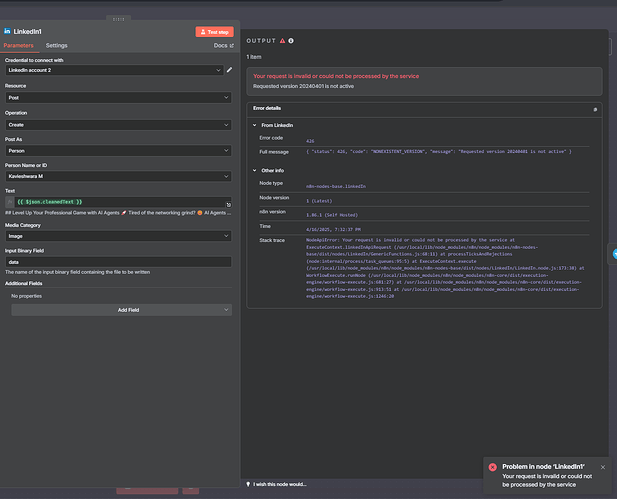Click the Time value '4/16/2025'
The width and height of the screenshot is (617, 499).
pos(333,229)
